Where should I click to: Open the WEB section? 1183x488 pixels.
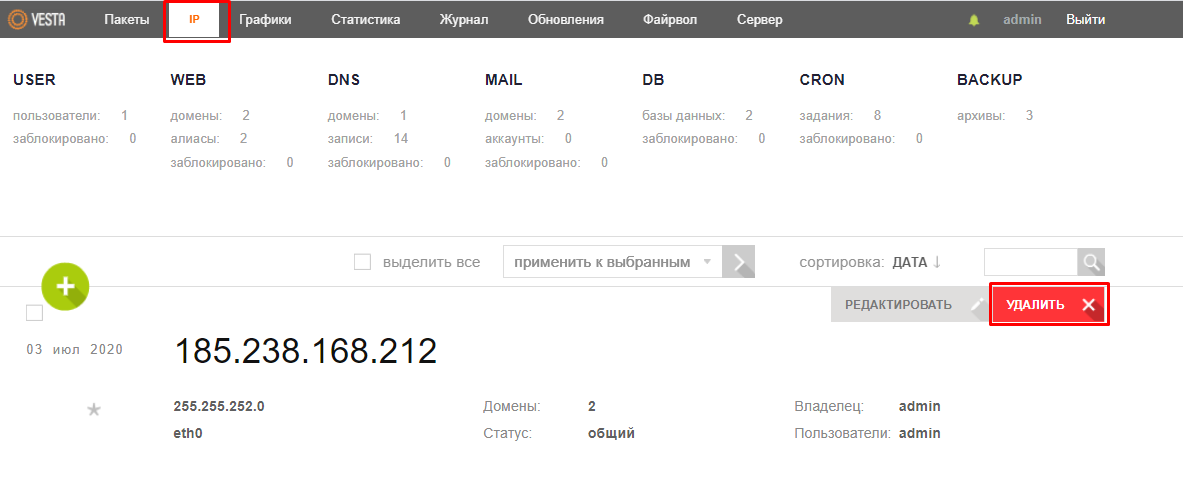click(x=189, y=80)
